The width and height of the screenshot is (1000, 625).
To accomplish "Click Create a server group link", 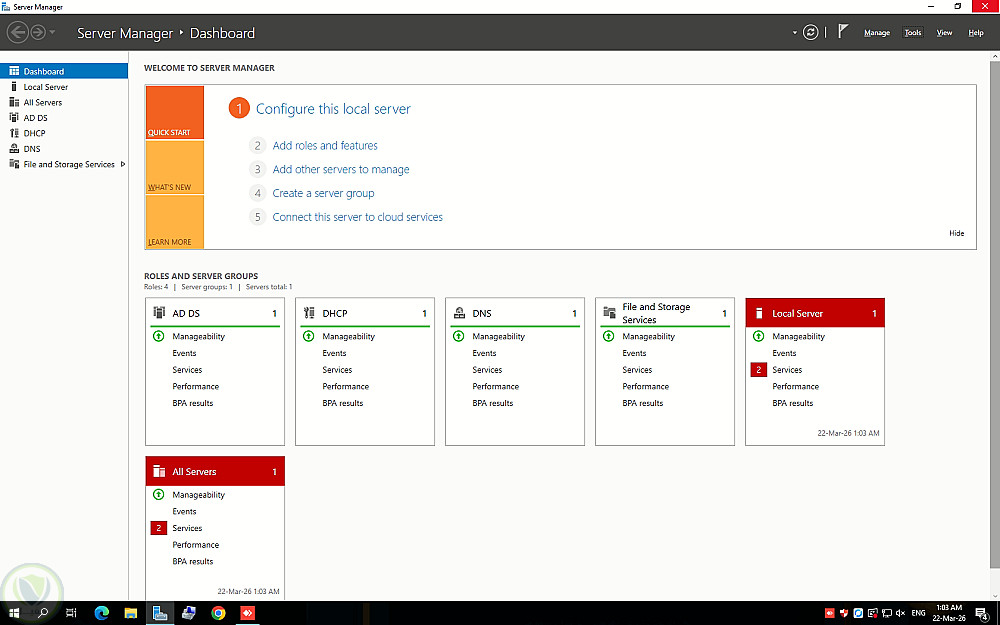I will pyautogui.click(x=323, y=193).
